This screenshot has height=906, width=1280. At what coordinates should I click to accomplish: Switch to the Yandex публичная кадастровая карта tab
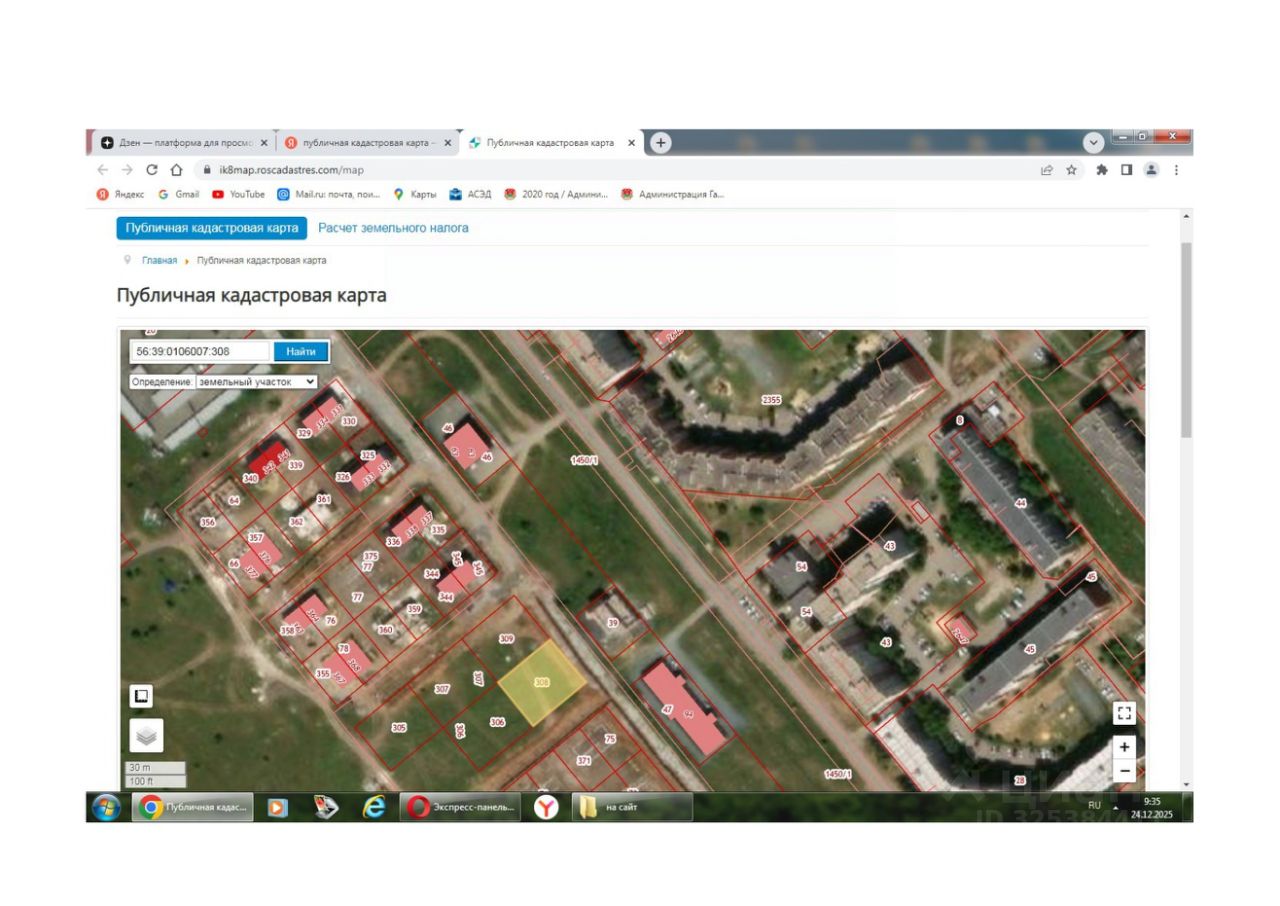point(367,143)
